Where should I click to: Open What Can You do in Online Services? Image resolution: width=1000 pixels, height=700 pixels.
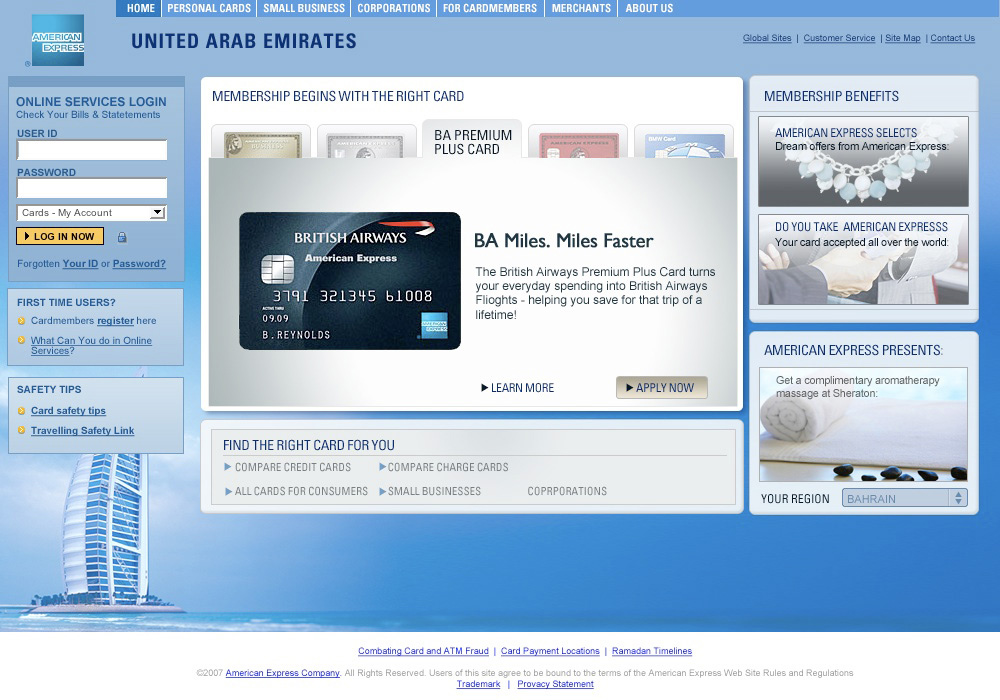click(91, 346)
